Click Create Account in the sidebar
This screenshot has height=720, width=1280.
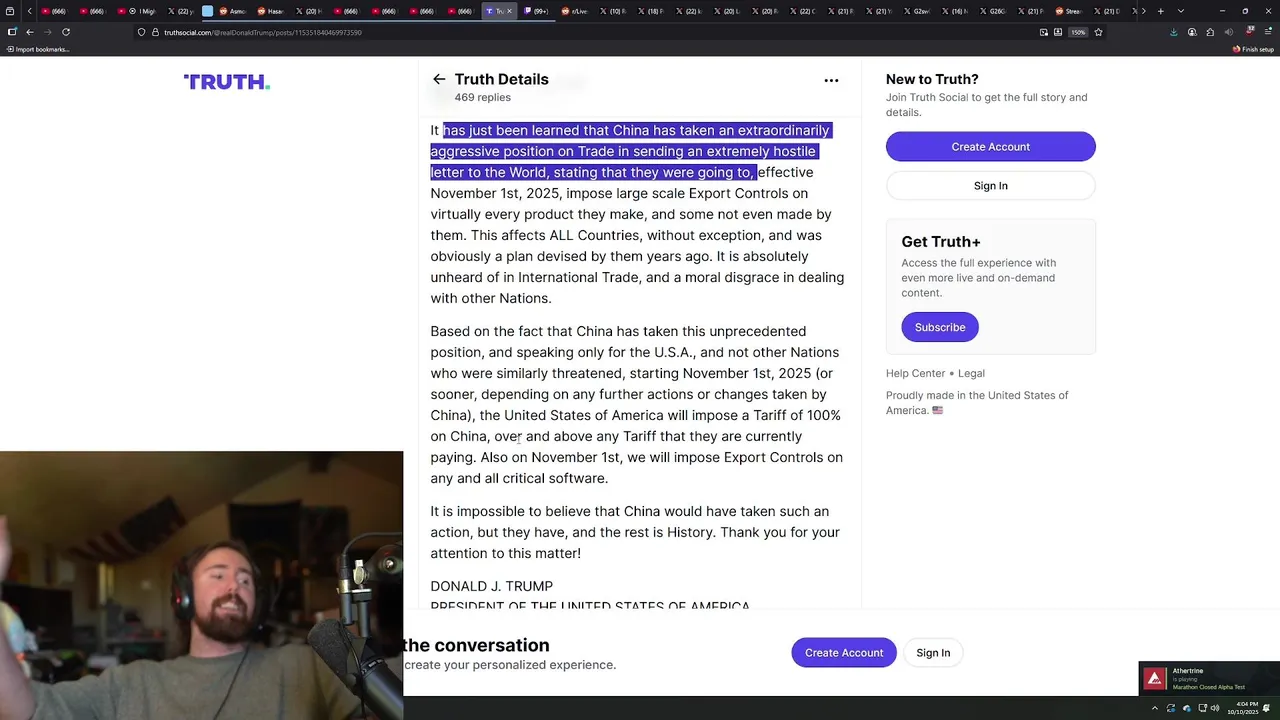point(990,147)
